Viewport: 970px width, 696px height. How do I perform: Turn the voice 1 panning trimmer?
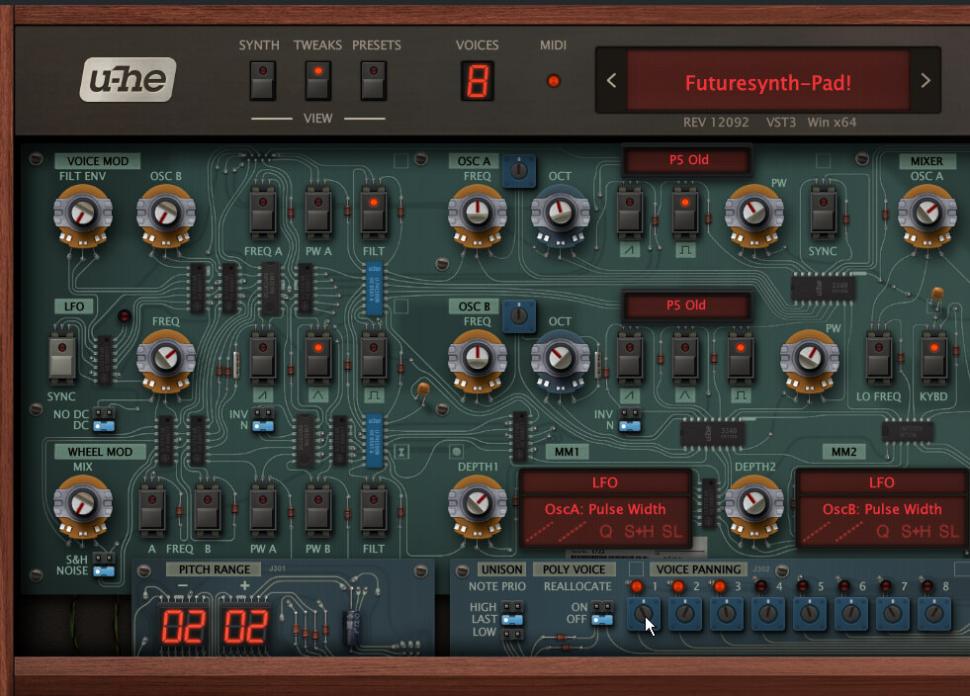pyautogui.click(x=644, y=614)
